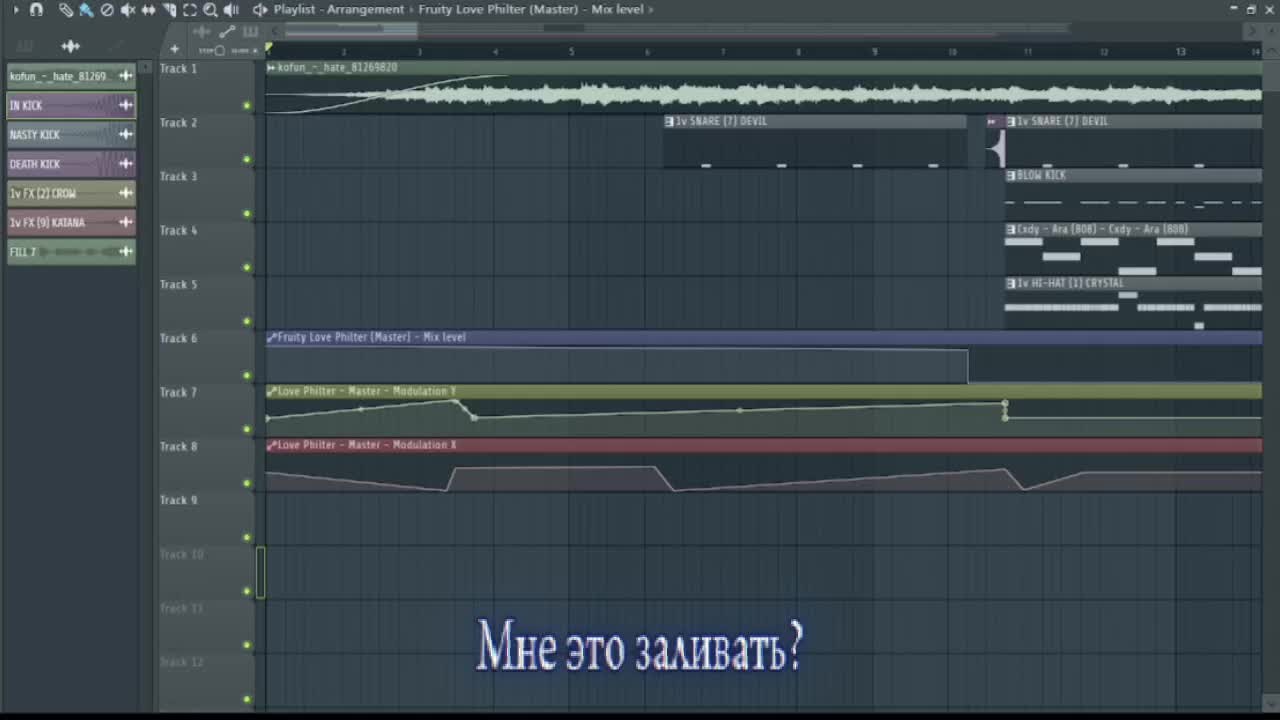Select the 1v FX (9) KATANA picker item

[71, 222]
